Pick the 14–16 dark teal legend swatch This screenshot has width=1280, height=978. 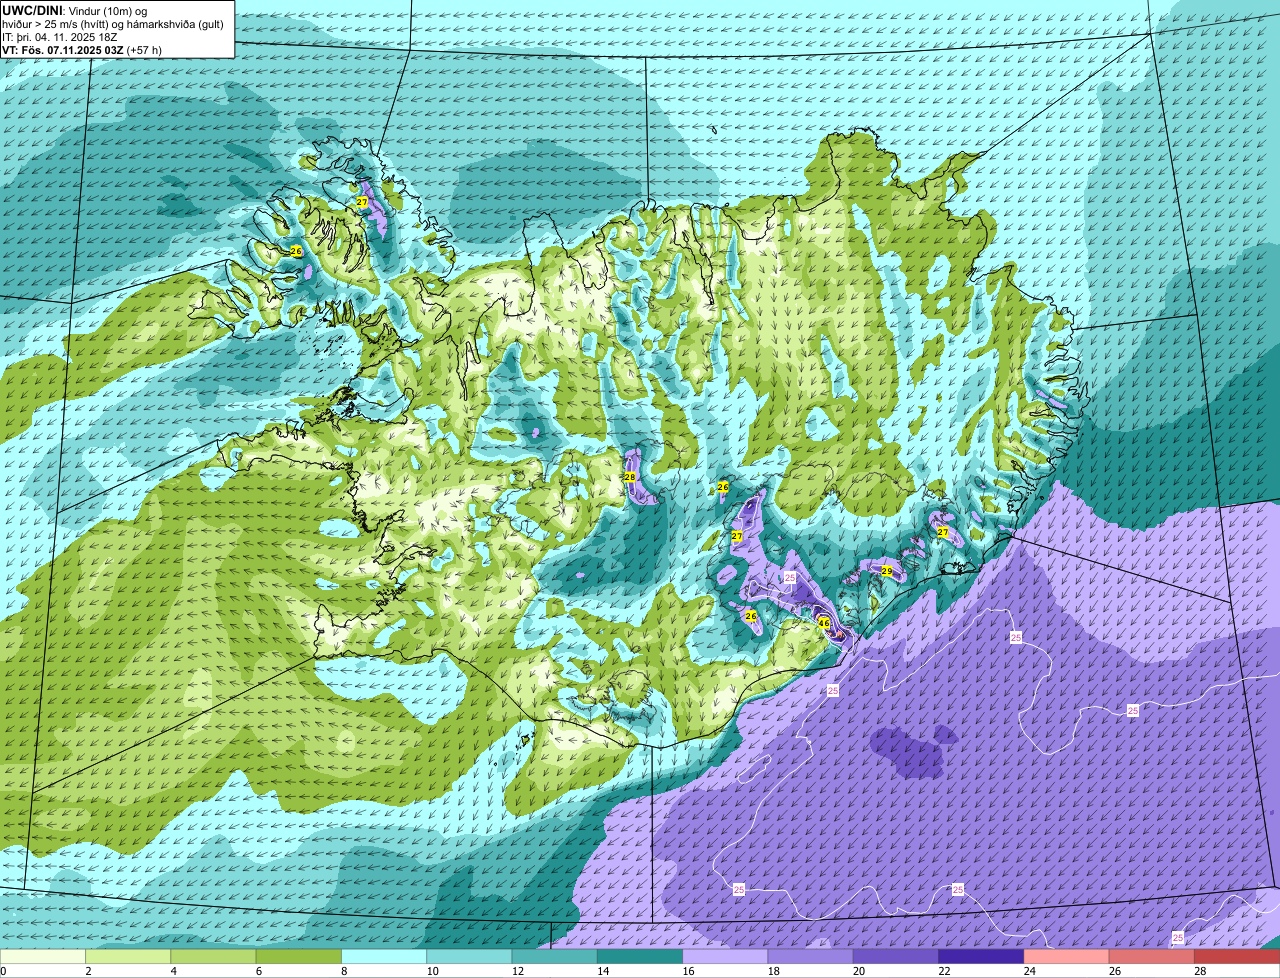[640, 957]
